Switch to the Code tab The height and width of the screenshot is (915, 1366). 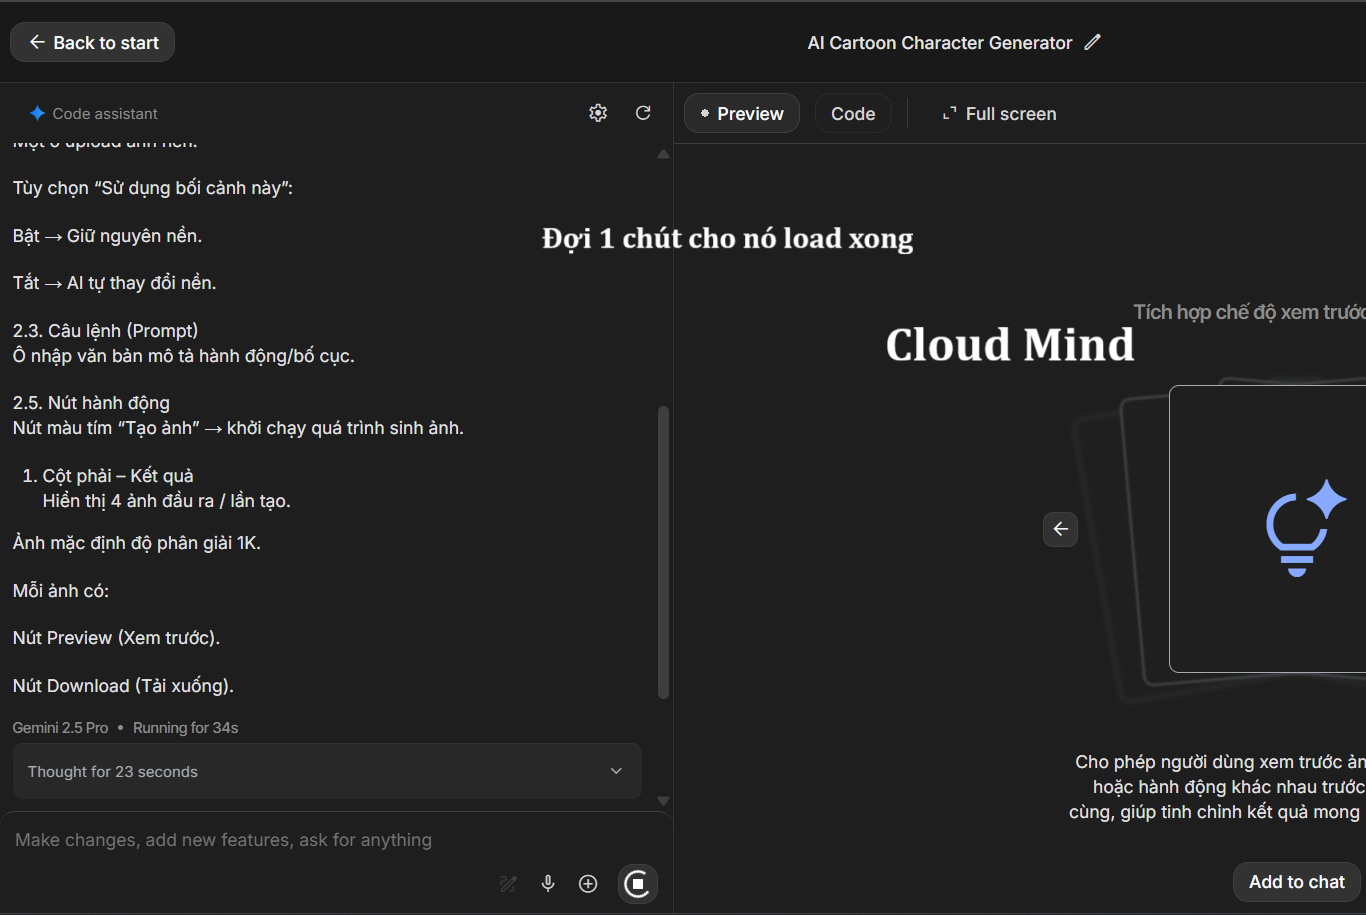[852, 114]
